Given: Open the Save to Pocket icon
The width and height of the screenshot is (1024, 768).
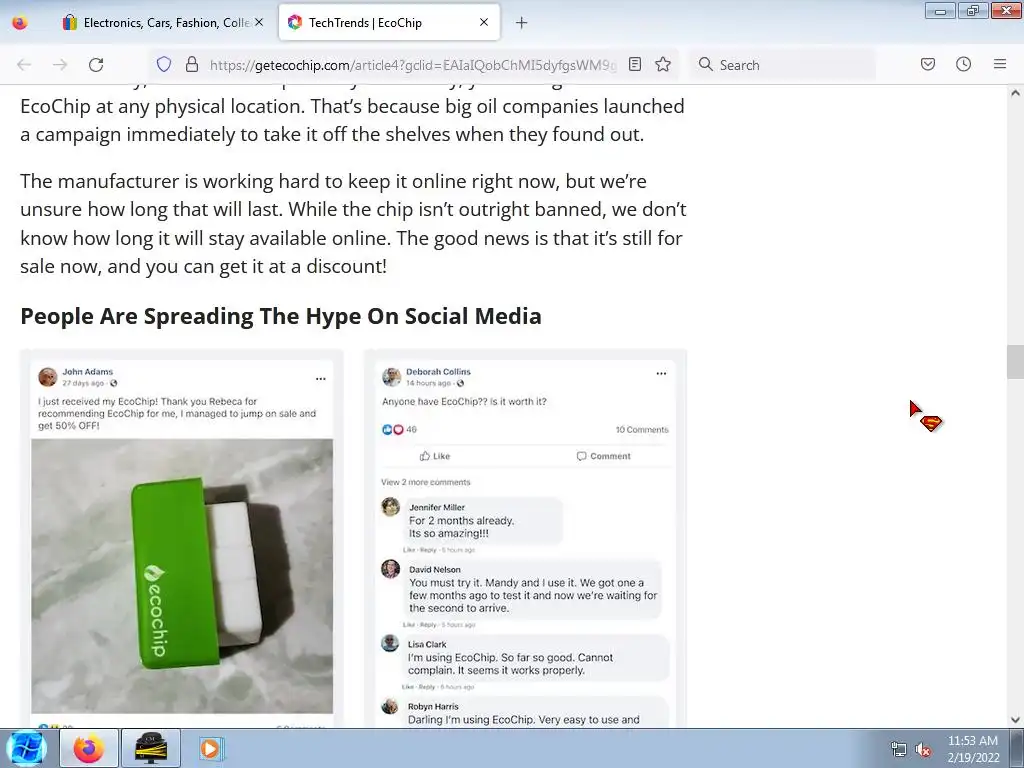Looking at the screenshot, I should coord(928,64).
